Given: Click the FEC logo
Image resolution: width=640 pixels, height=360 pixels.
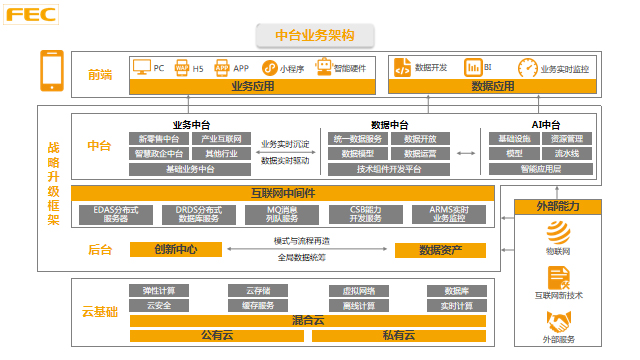Looking at the screenshot, I should click(31, 14).
